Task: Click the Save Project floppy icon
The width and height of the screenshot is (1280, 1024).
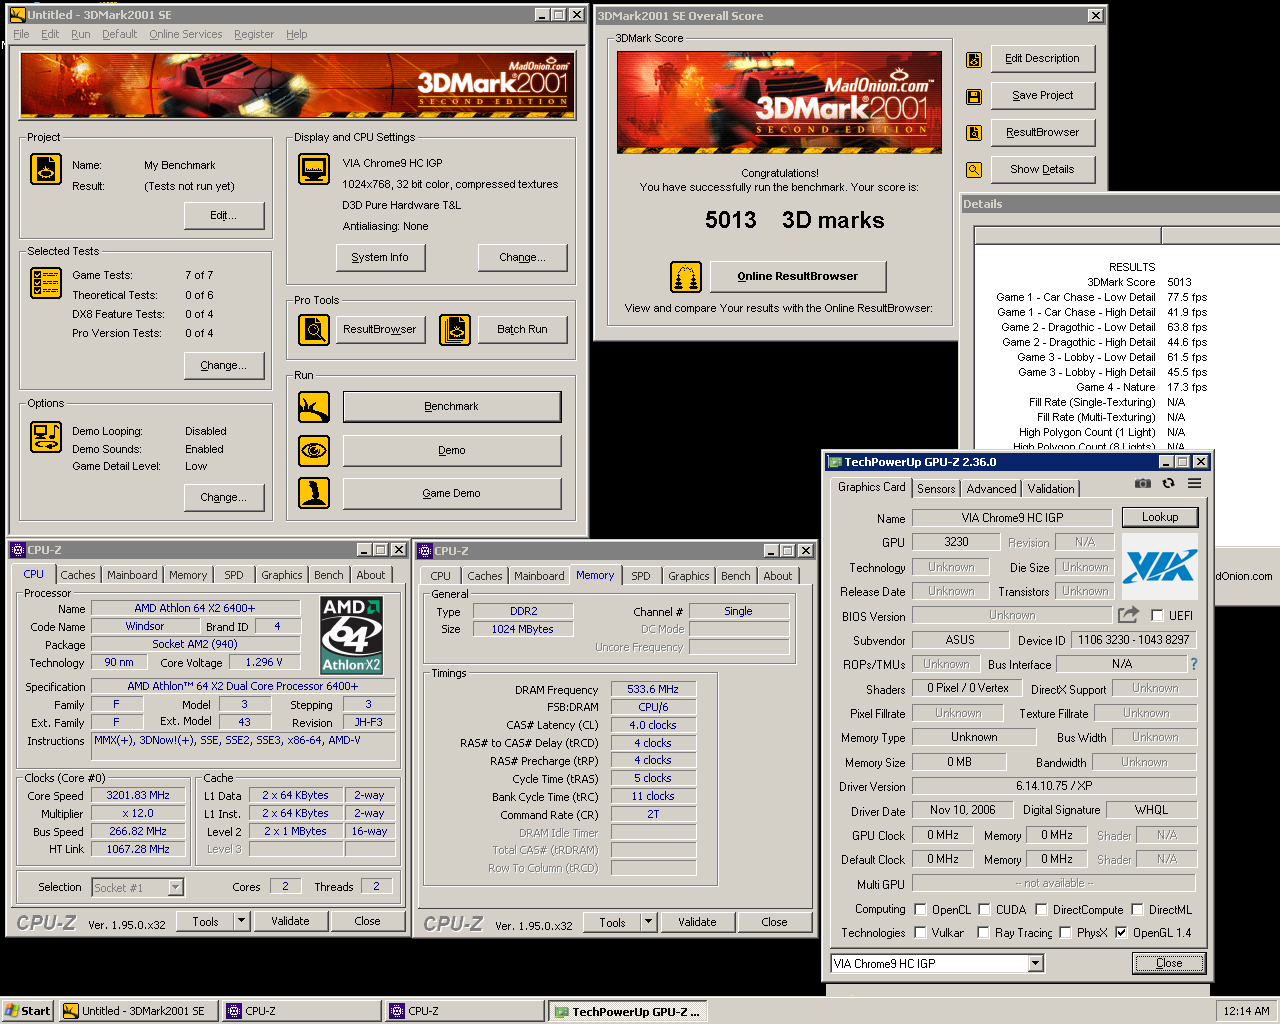Action: pos(974,96)
